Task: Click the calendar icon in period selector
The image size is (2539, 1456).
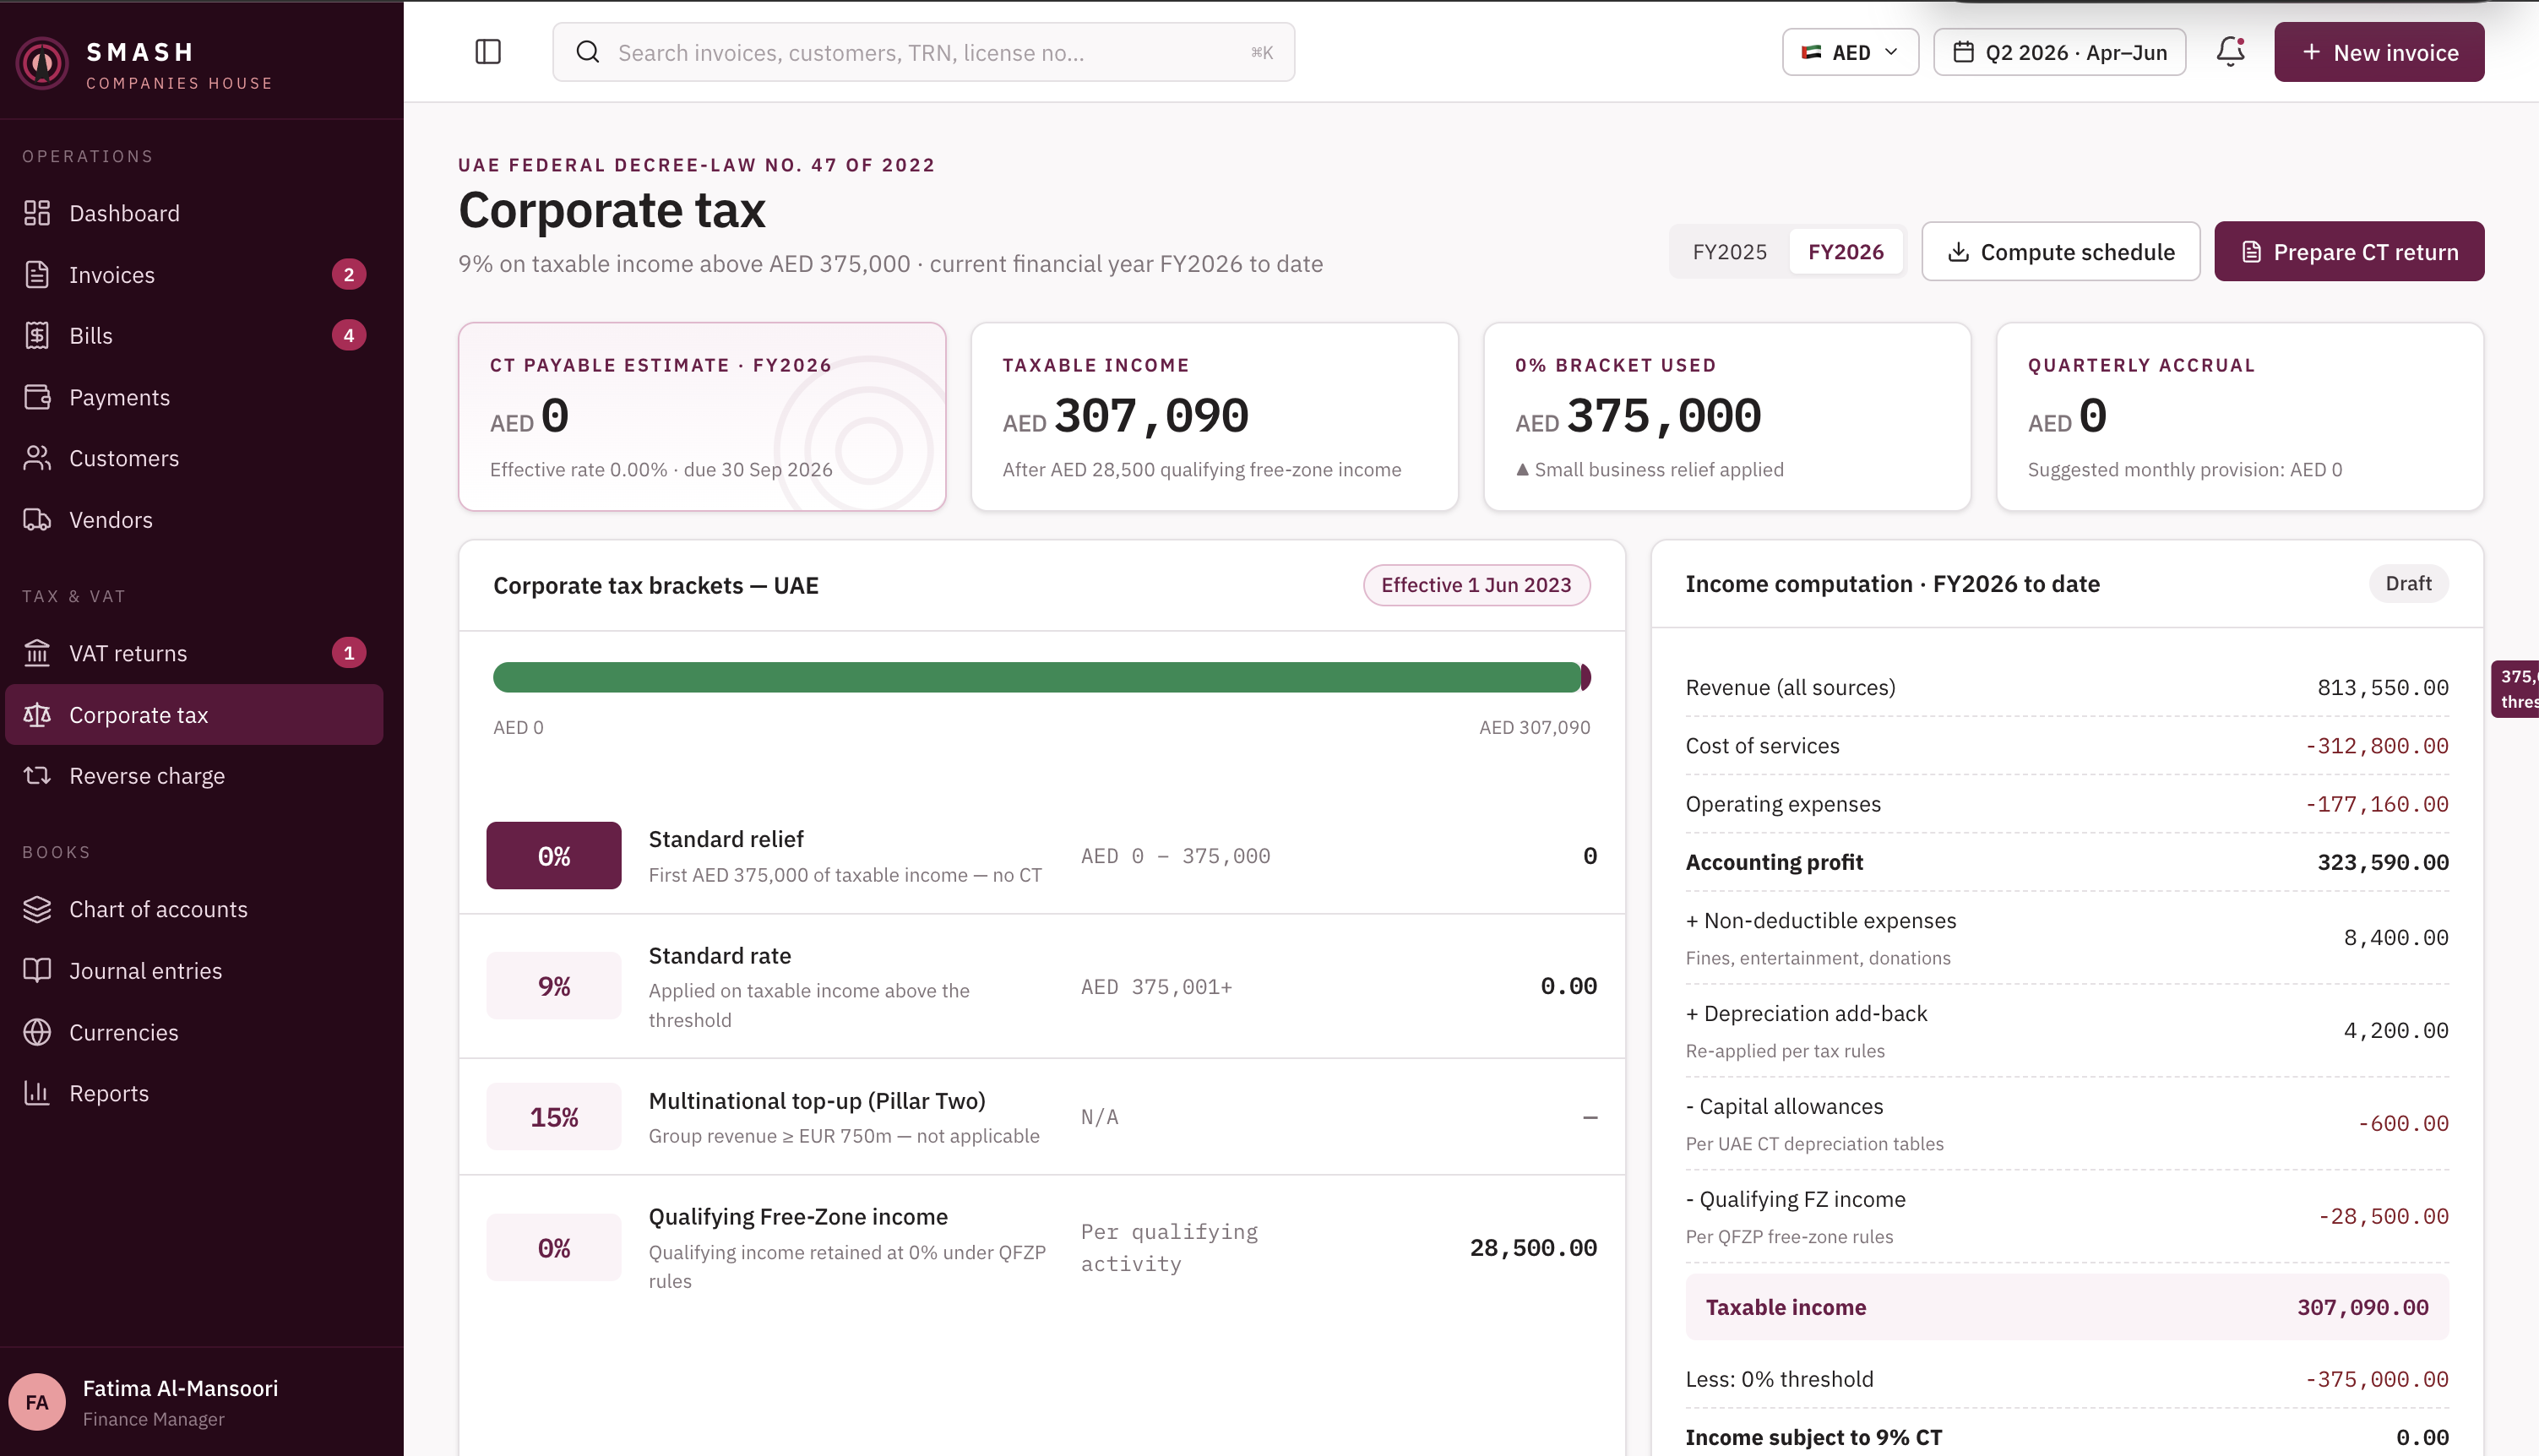Action: (1963, 52)
